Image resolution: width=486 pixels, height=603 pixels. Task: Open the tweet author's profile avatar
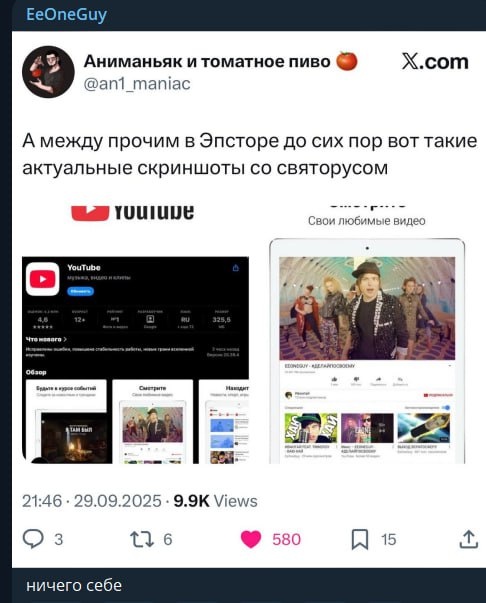click(x=48, y=72)
